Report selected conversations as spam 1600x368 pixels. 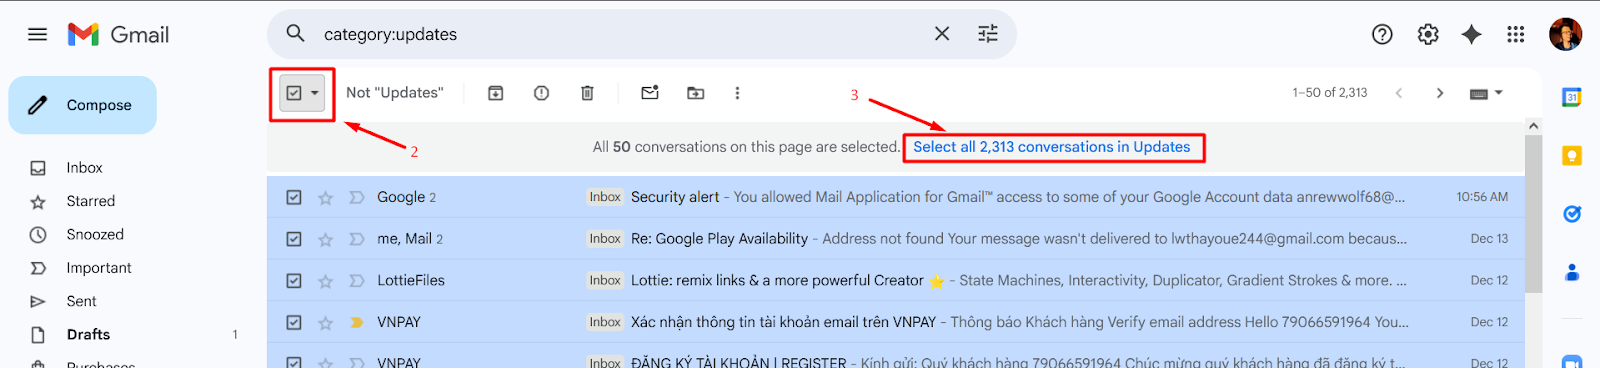tap(541, 93)
